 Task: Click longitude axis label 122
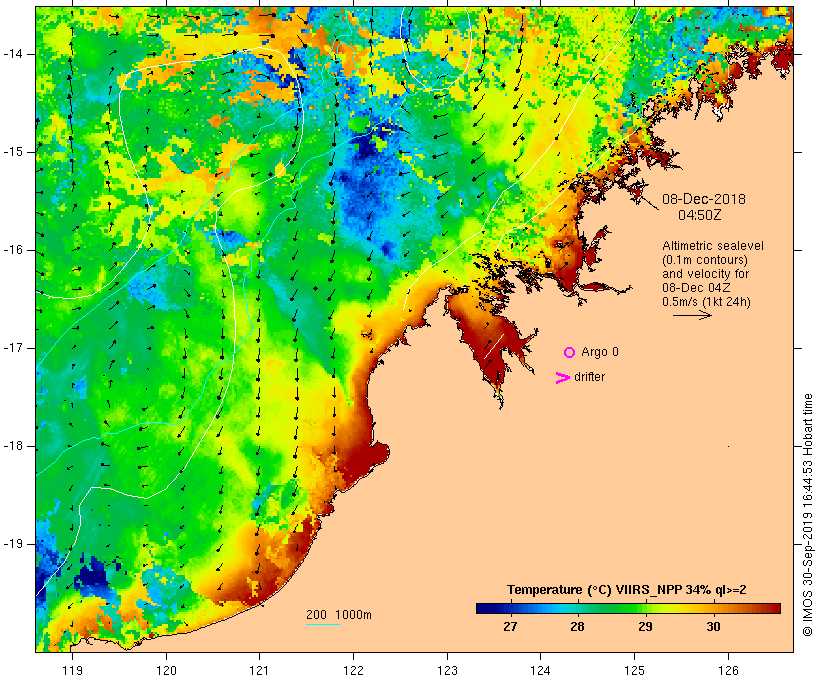pos(354,670)
